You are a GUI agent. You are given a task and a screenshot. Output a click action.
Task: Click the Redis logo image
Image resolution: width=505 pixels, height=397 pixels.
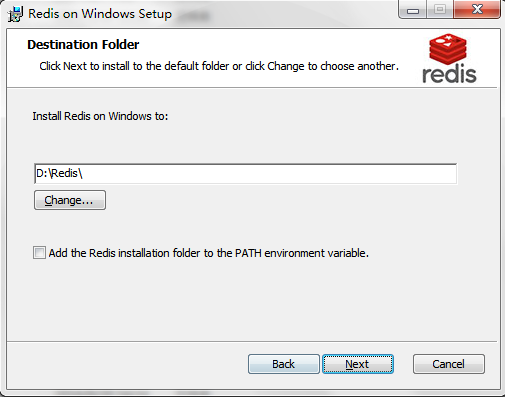pos(449,58)
